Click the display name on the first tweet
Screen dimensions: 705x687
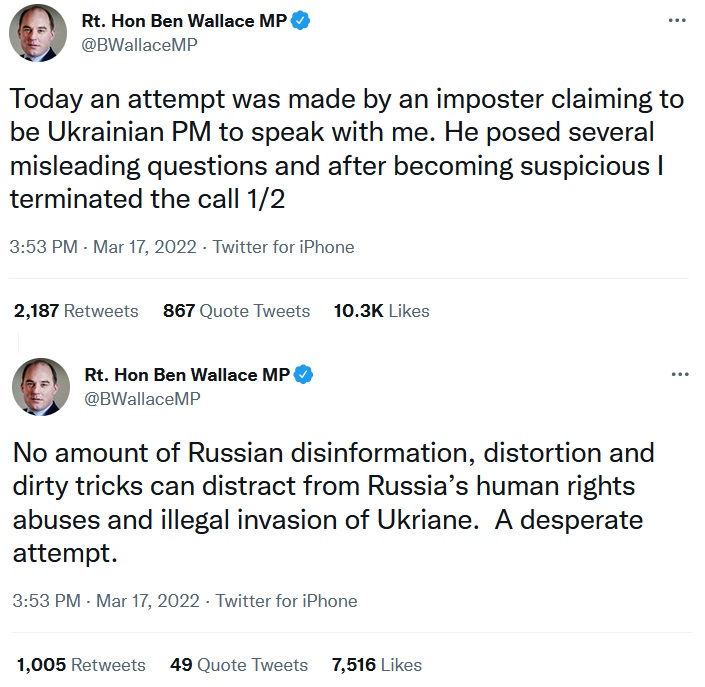pos(184,21)
